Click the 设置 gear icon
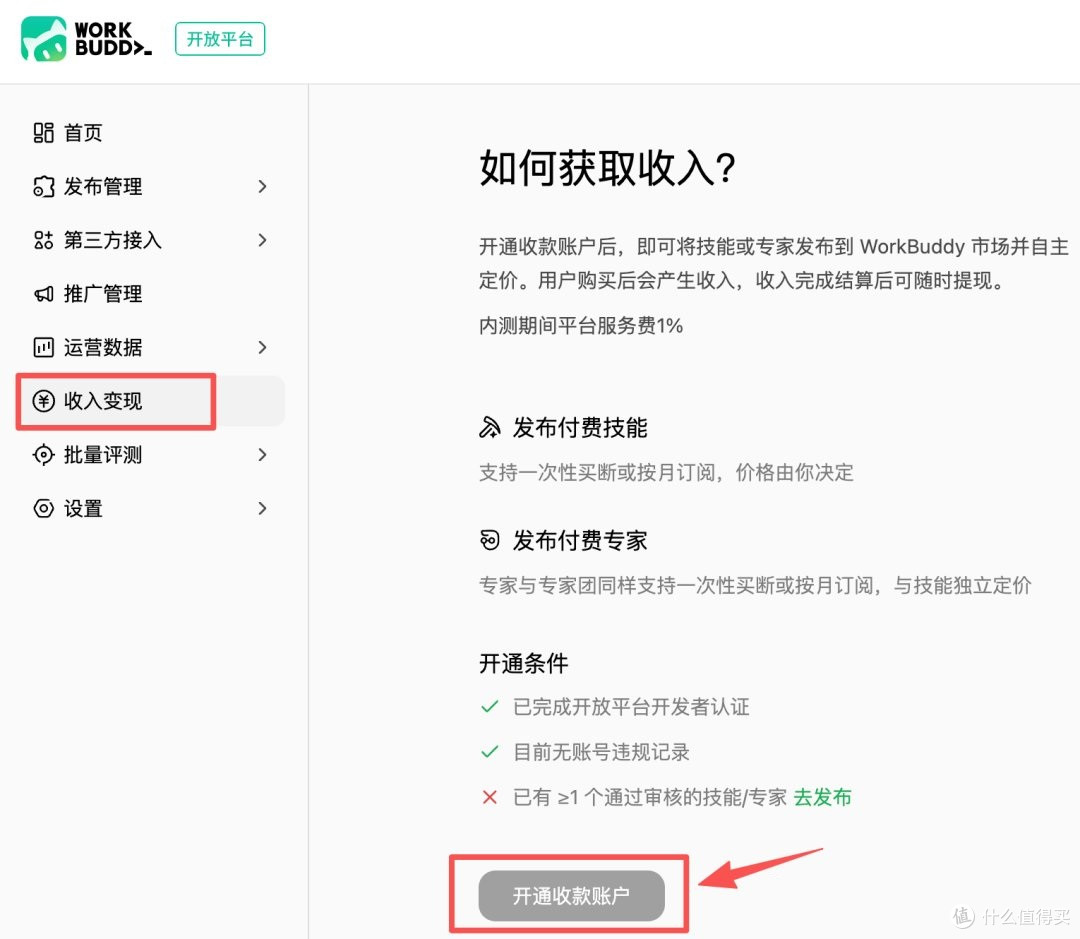1080x939 pixels. coord(43,508)
